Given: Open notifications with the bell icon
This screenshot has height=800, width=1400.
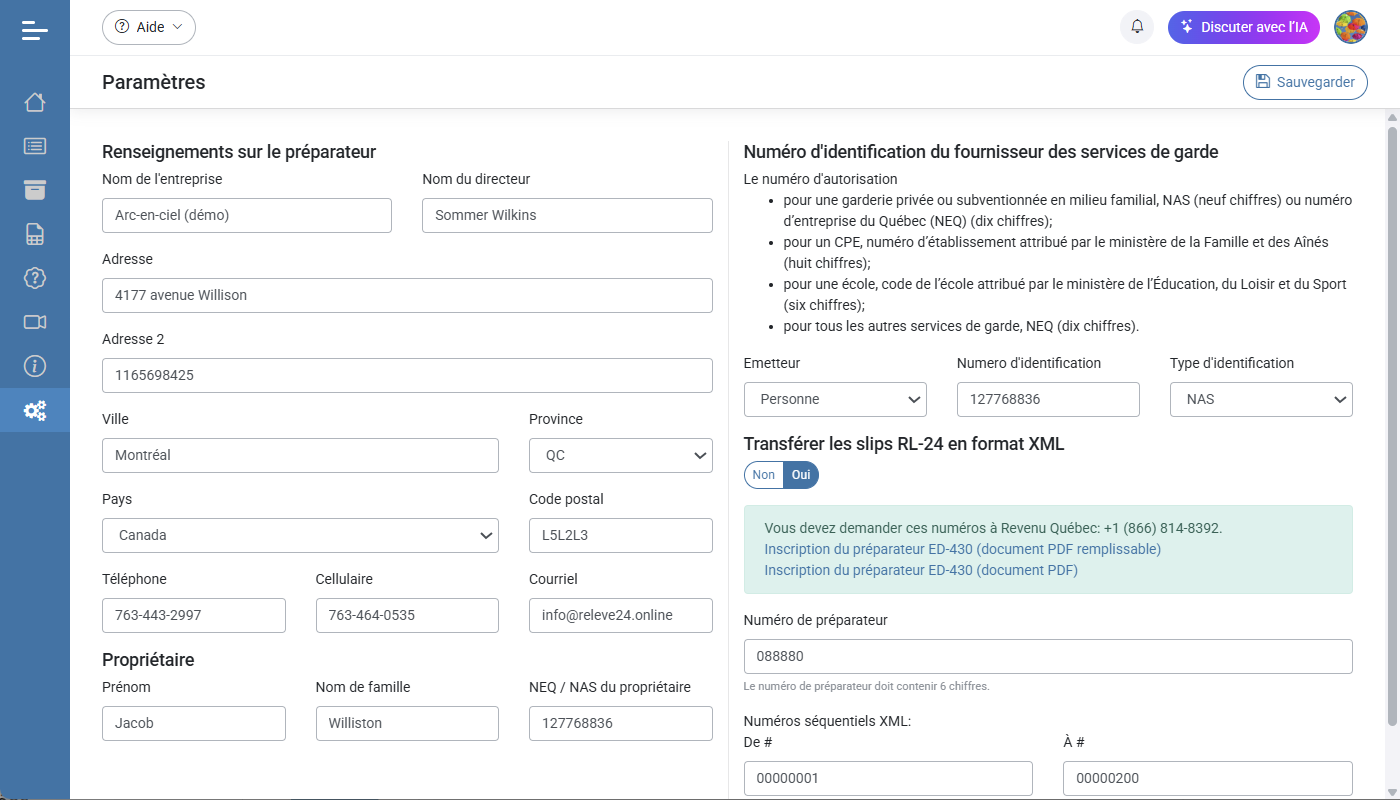Looking at the screenshot, I should 1137,27.
